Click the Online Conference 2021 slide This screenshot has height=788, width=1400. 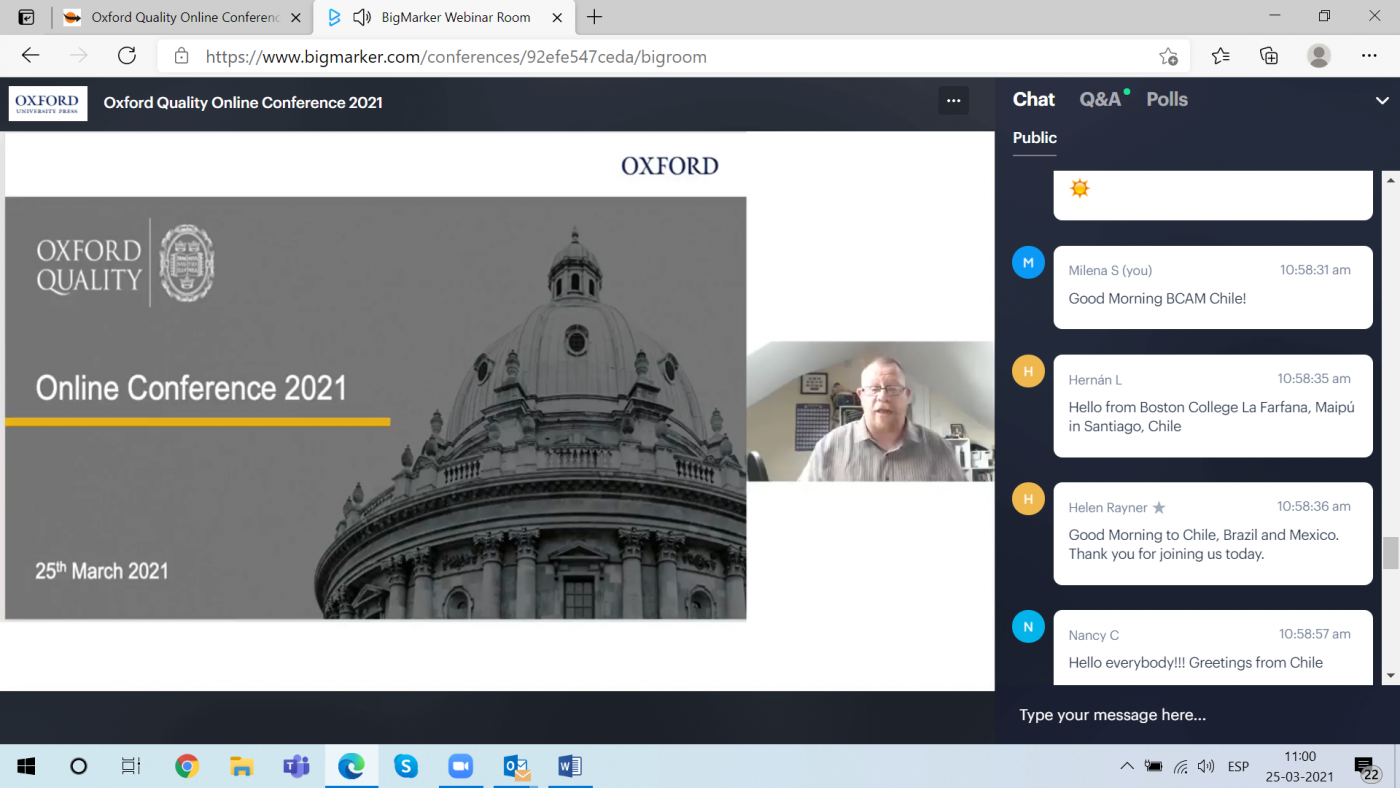375,408
